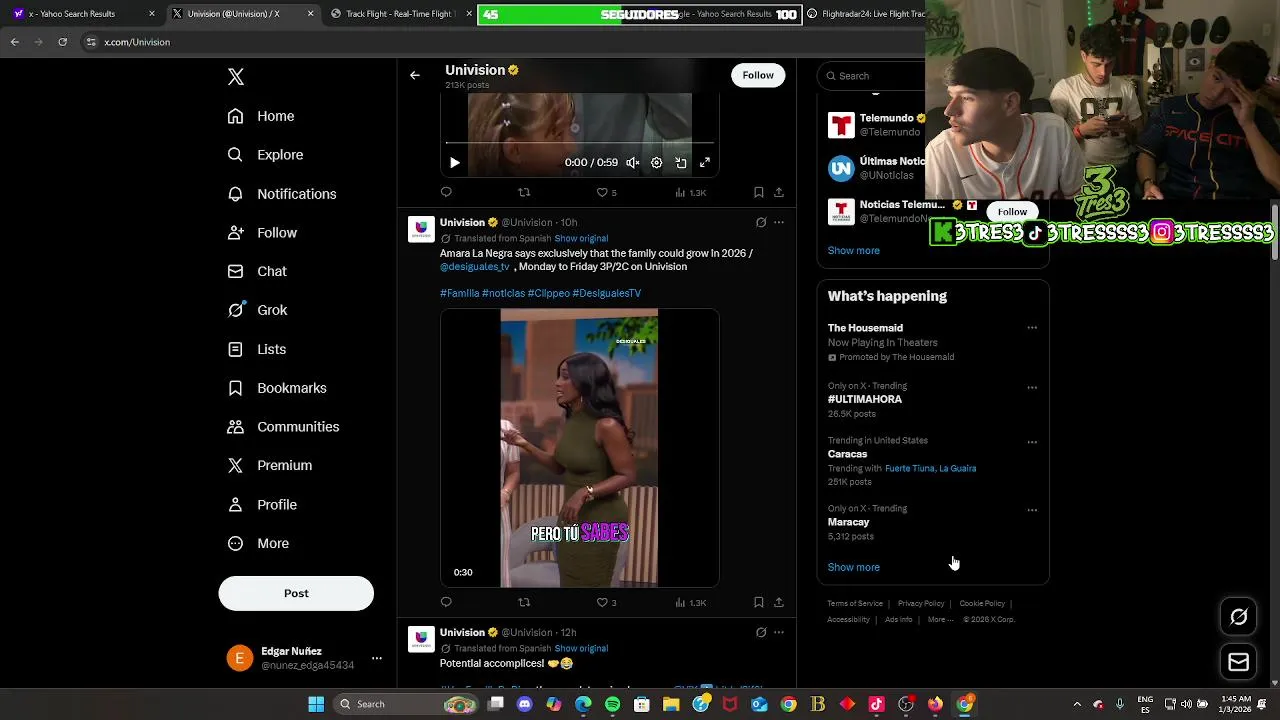Image resolution: width=1280 pixels, height=720 pixels.
Task: Open Grok from sidebar
Action: tap(257, 310)
